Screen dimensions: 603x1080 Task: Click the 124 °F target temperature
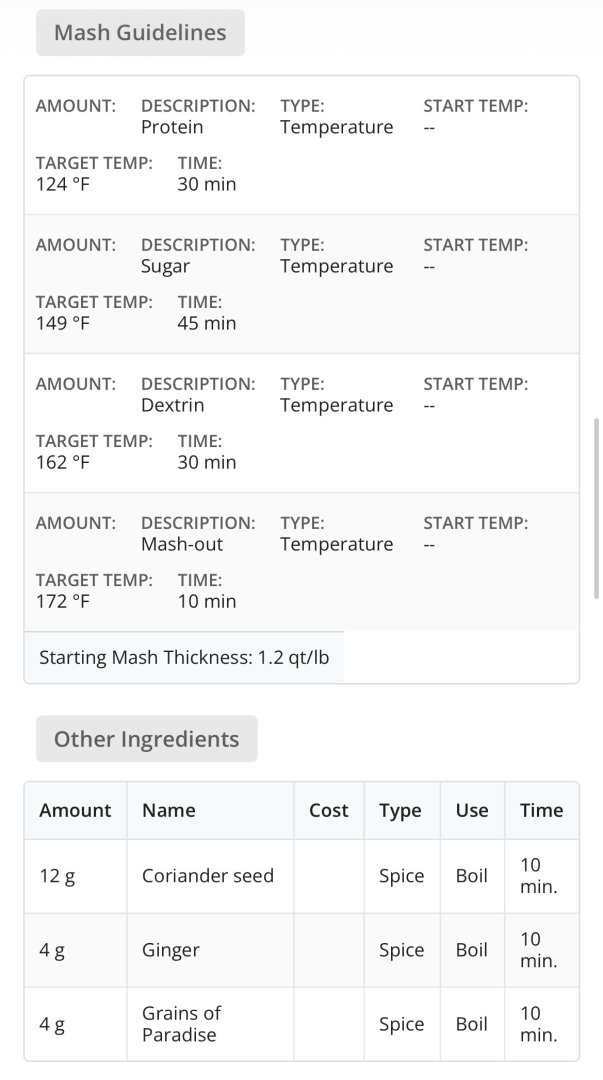click(63, 184)
